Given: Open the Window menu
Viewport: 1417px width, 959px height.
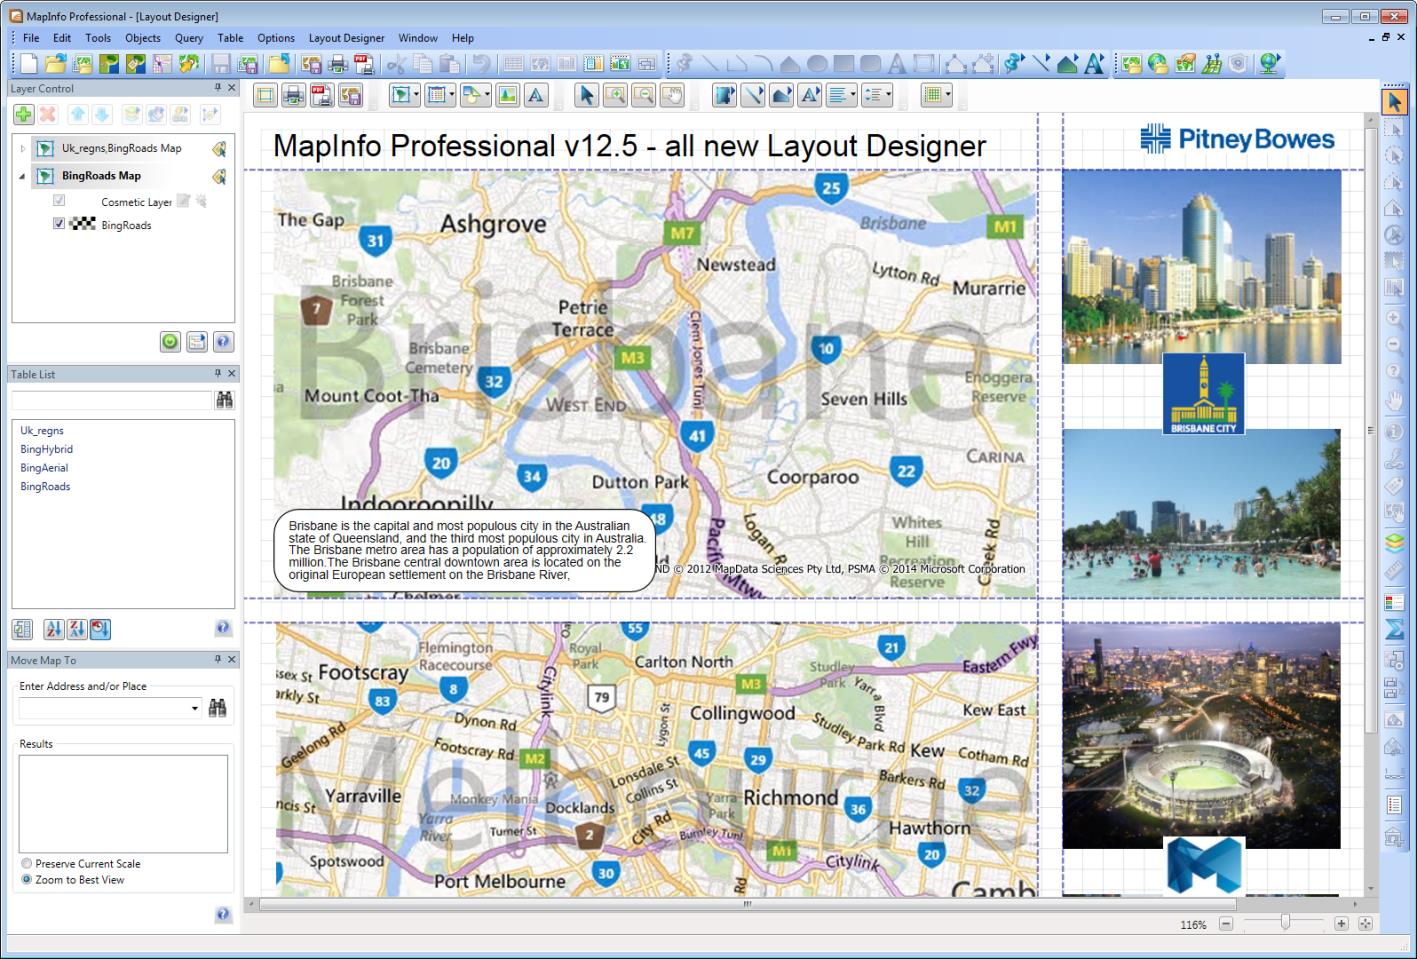Looking at the screenshot, I should tap(418, 38).
